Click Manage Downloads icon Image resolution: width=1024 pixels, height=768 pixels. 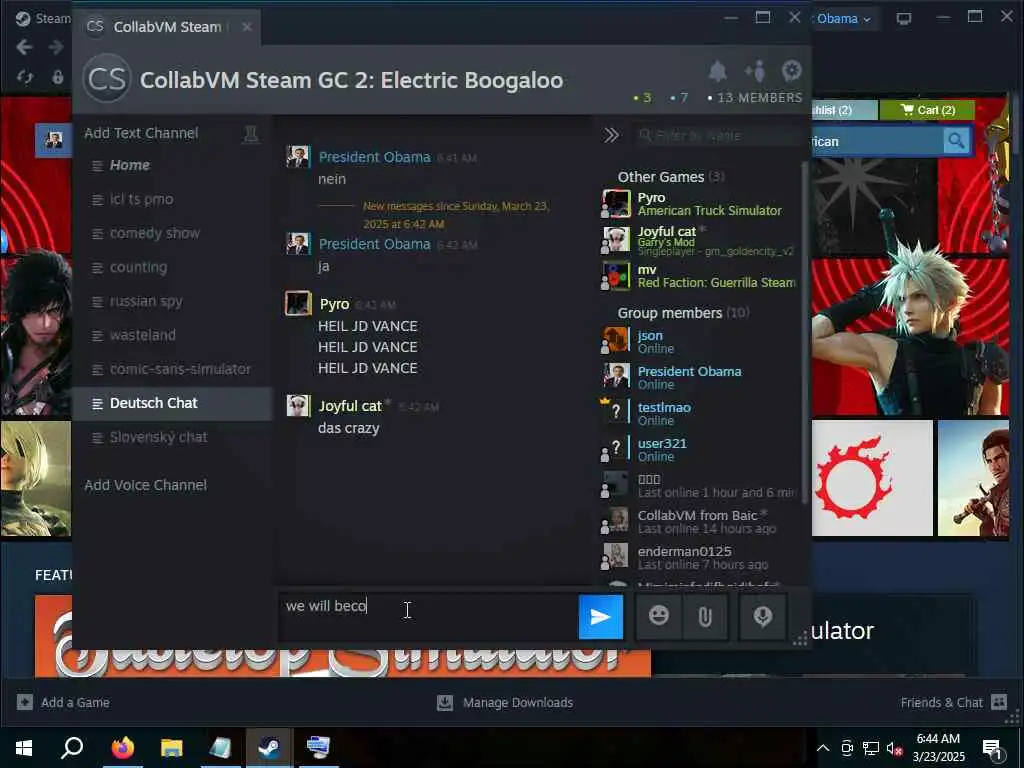pyautogui.click(x=445, y=702)
